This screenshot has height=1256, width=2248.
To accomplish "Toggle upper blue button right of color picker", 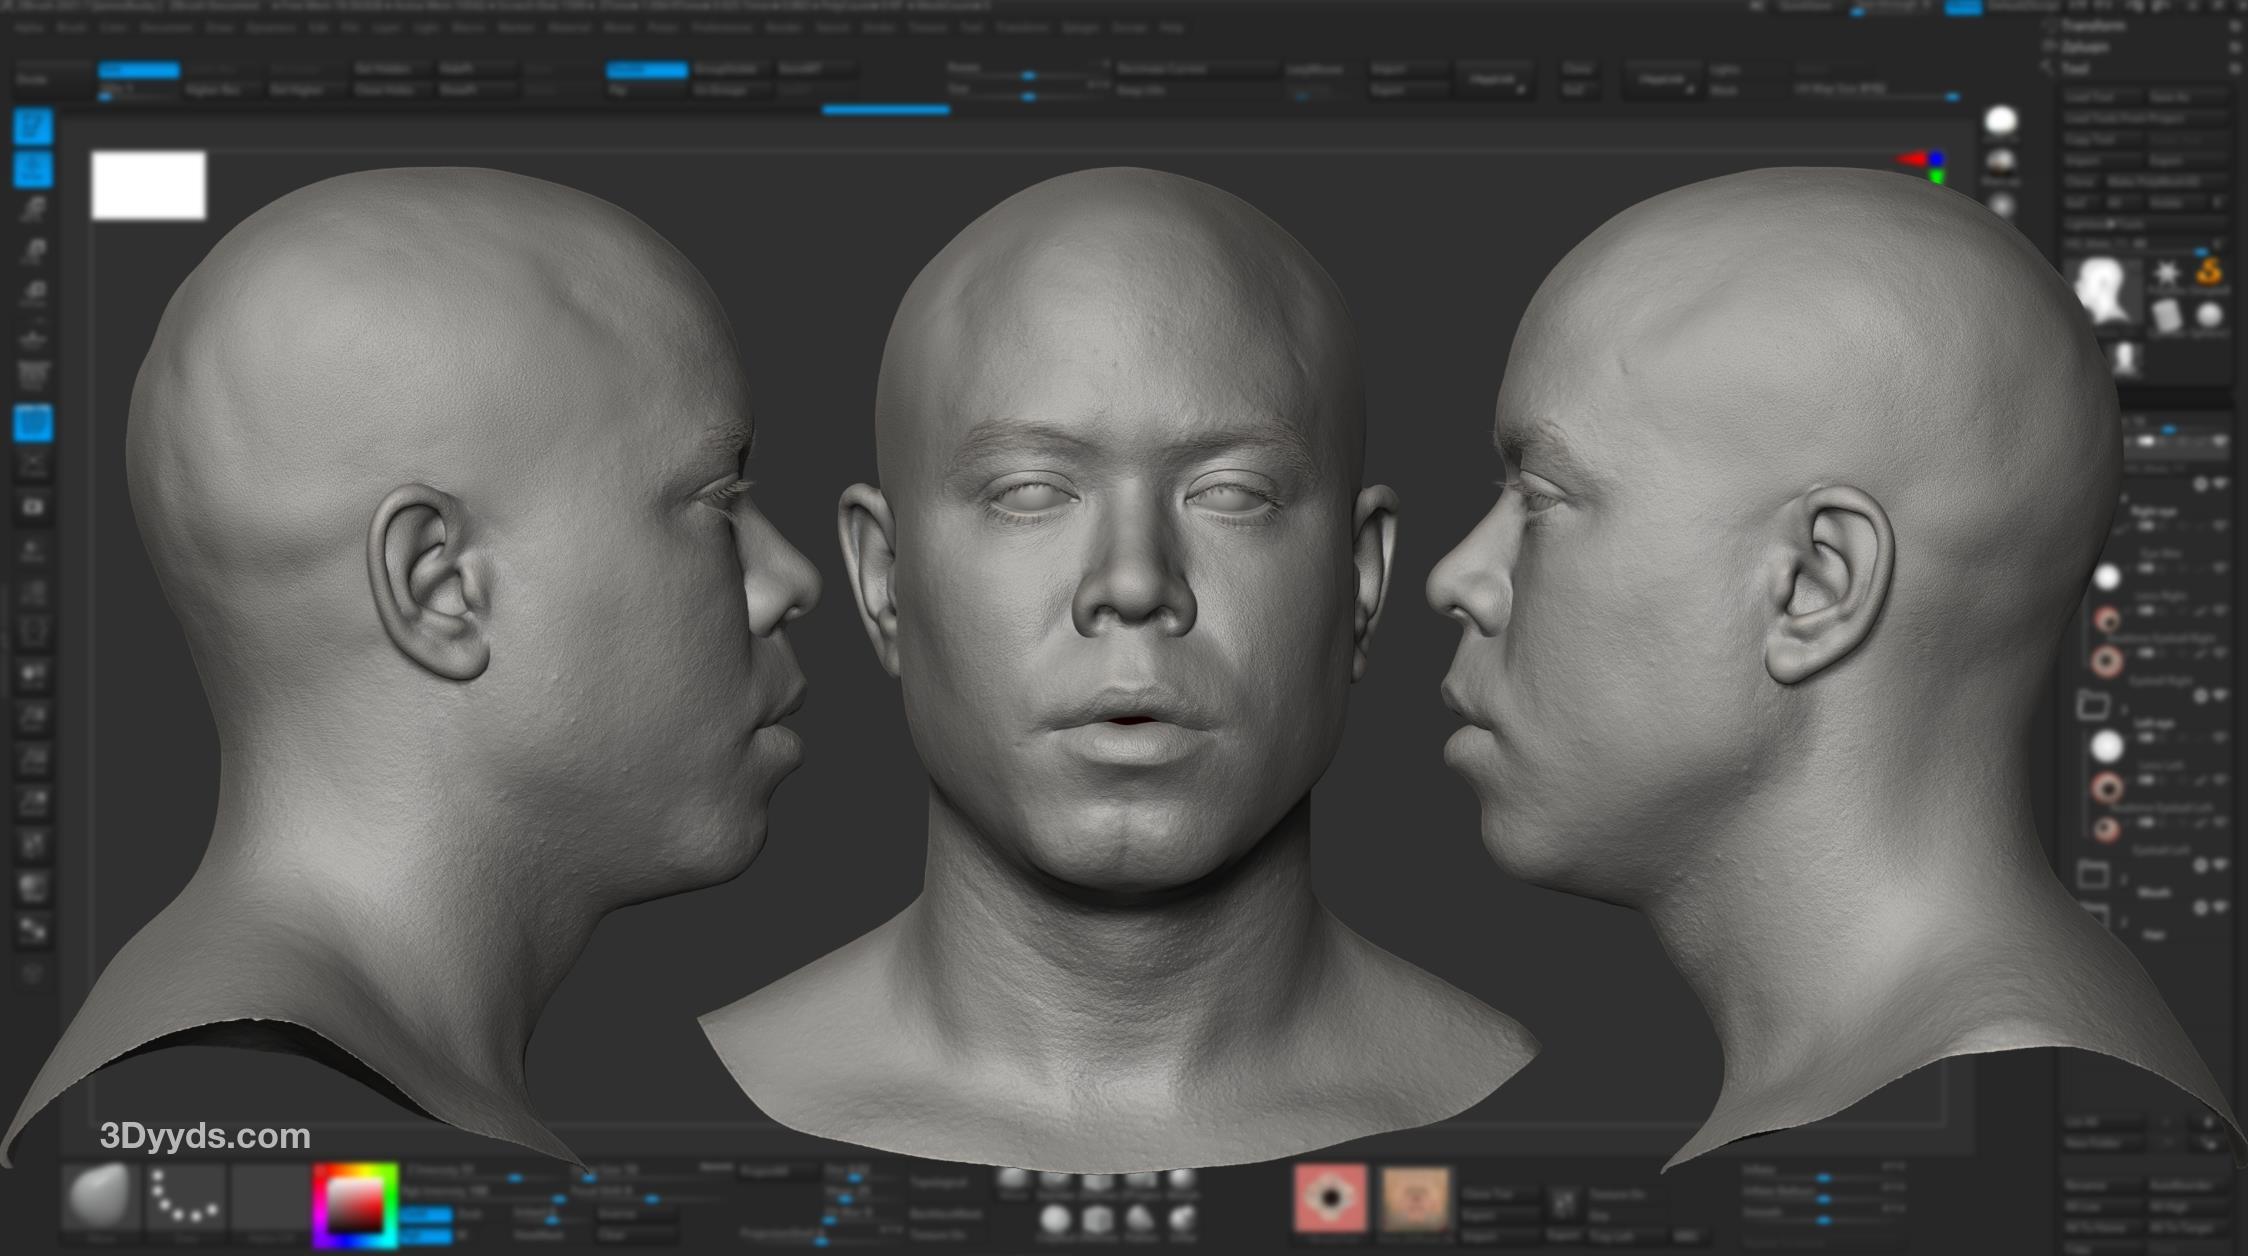I will (426, 1214).
